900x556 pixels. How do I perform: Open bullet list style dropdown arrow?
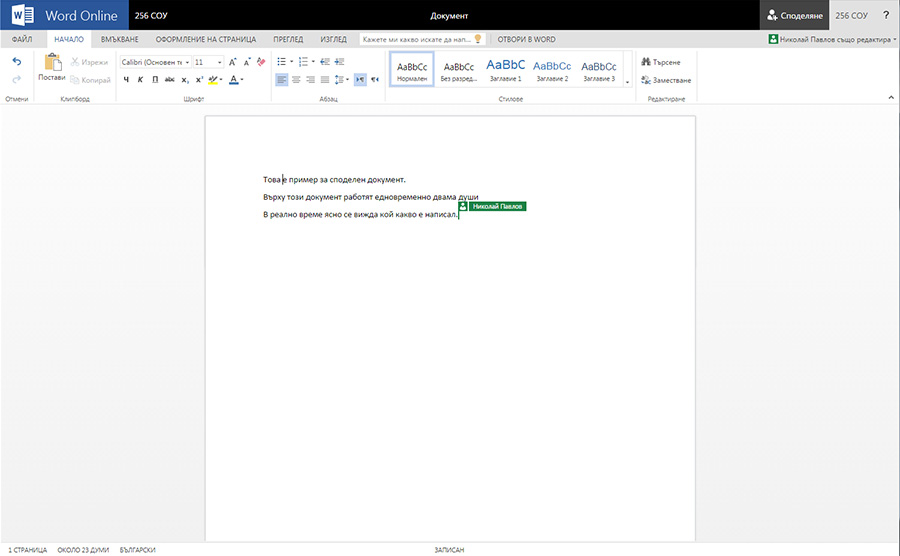point(291,61)
